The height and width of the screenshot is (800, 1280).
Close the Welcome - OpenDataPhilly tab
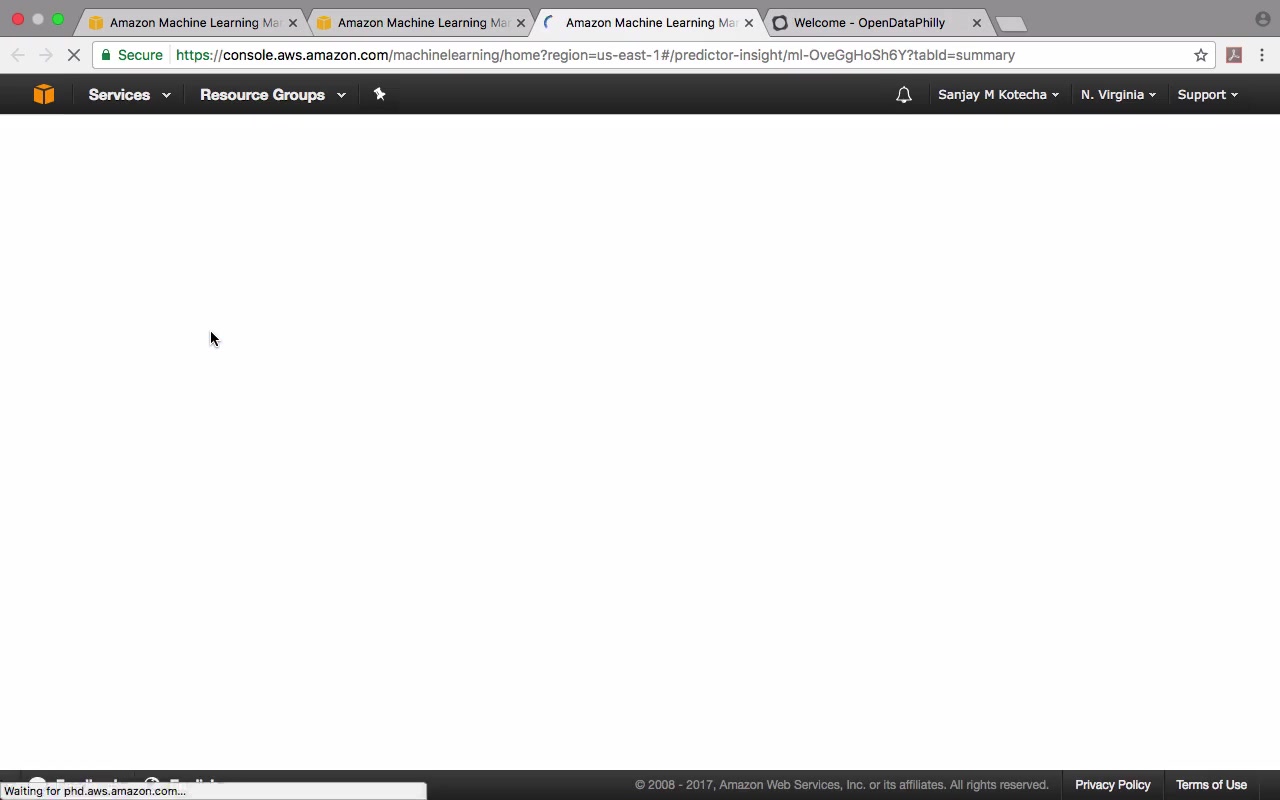[x=977, y=22]
